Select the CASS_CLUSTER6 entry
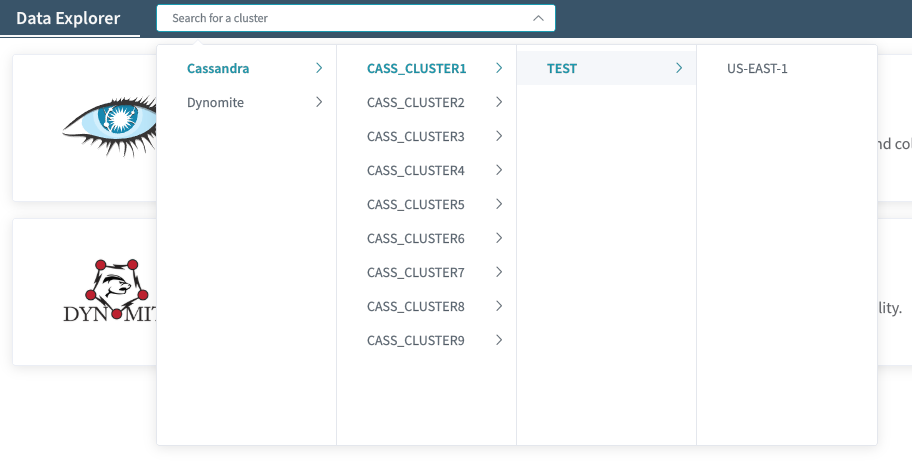This screenshot has height=475, width=912. pos(416,238)
